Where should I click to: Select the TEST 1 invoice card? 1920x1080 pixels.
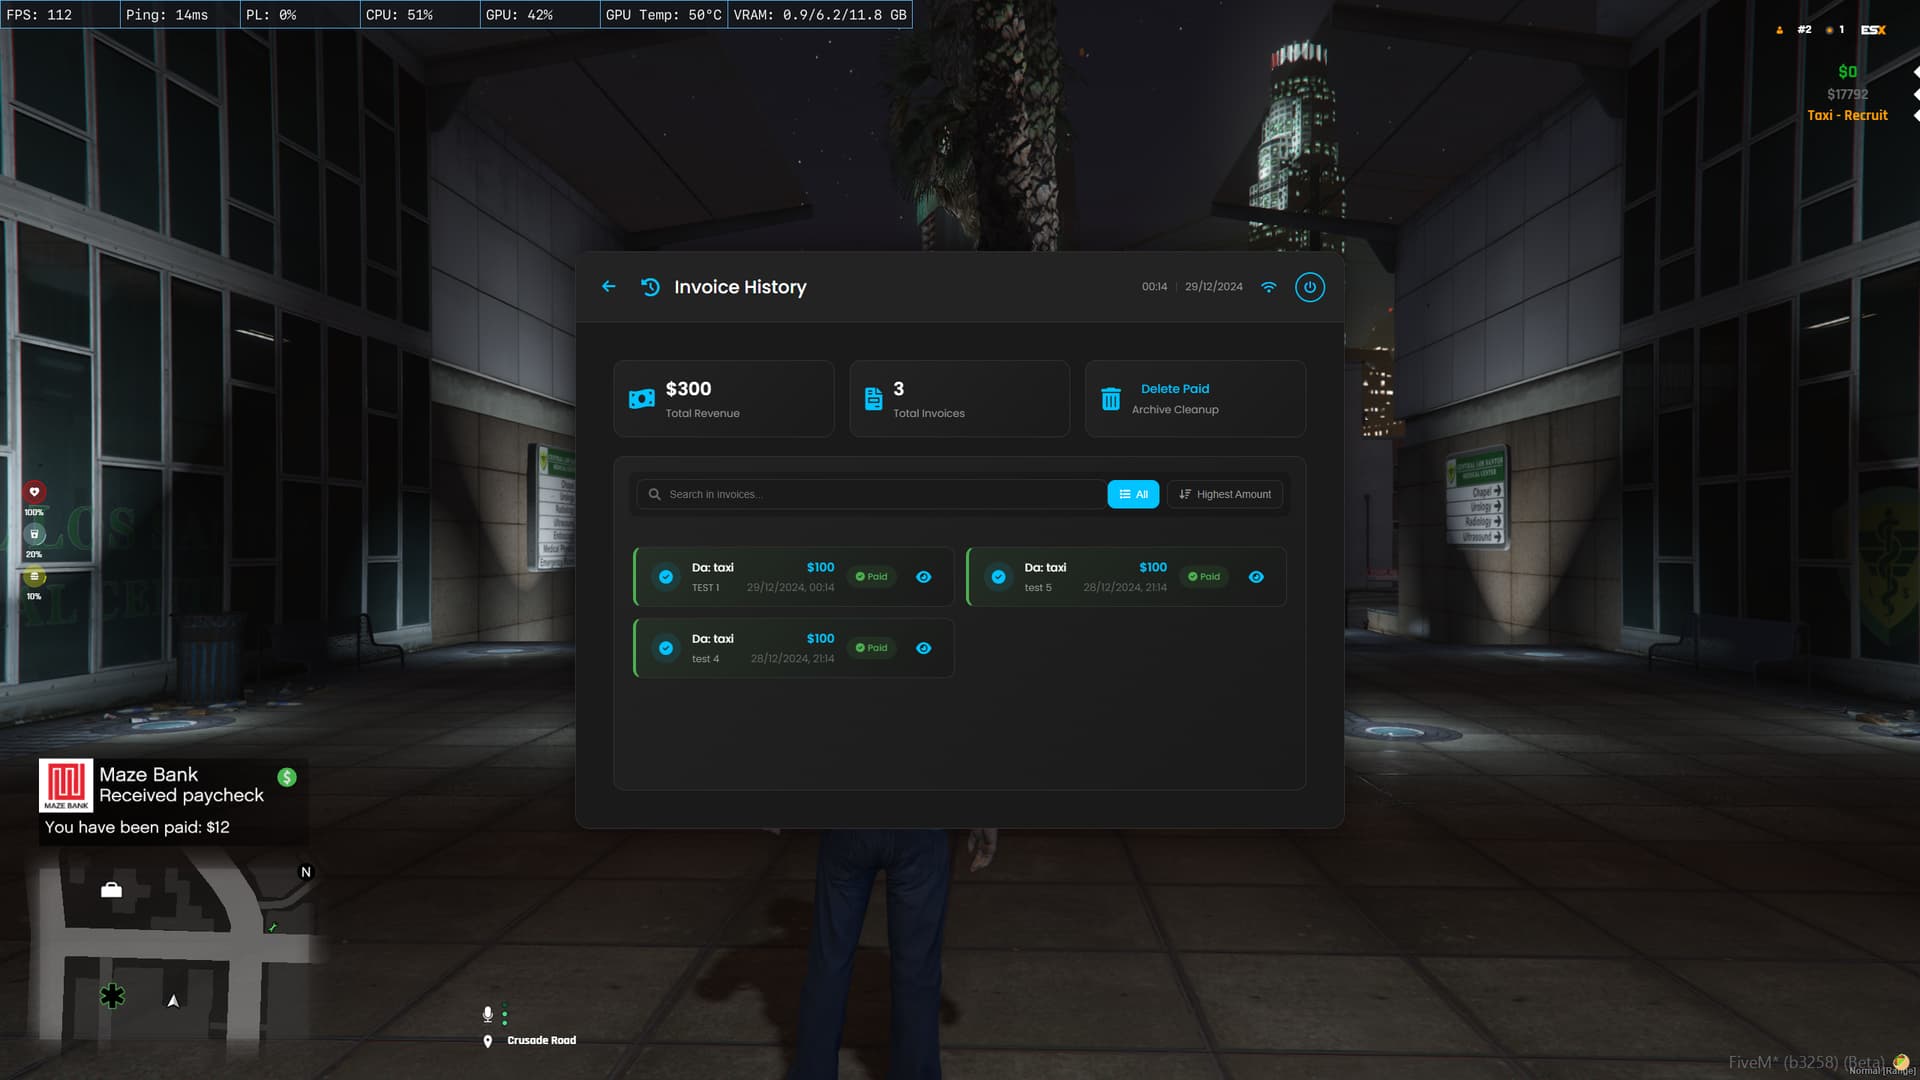(780, 577)
